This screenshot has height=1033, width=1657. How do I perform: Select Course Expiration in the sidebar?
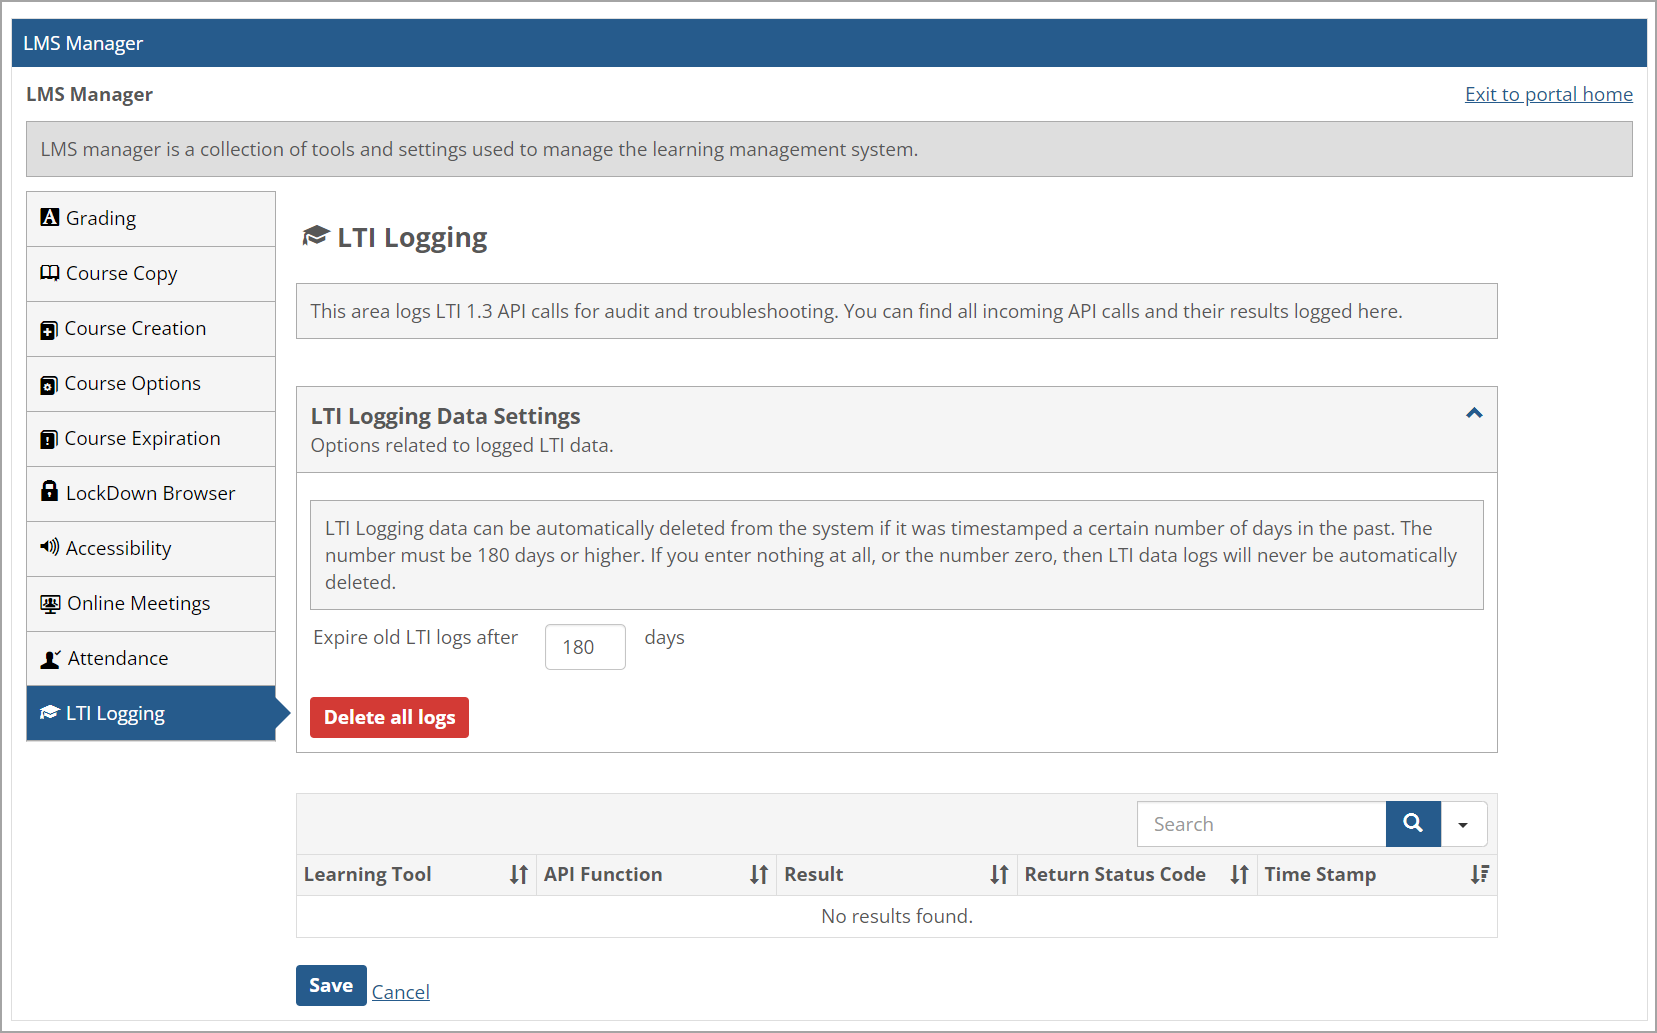(x=142, y=438)
